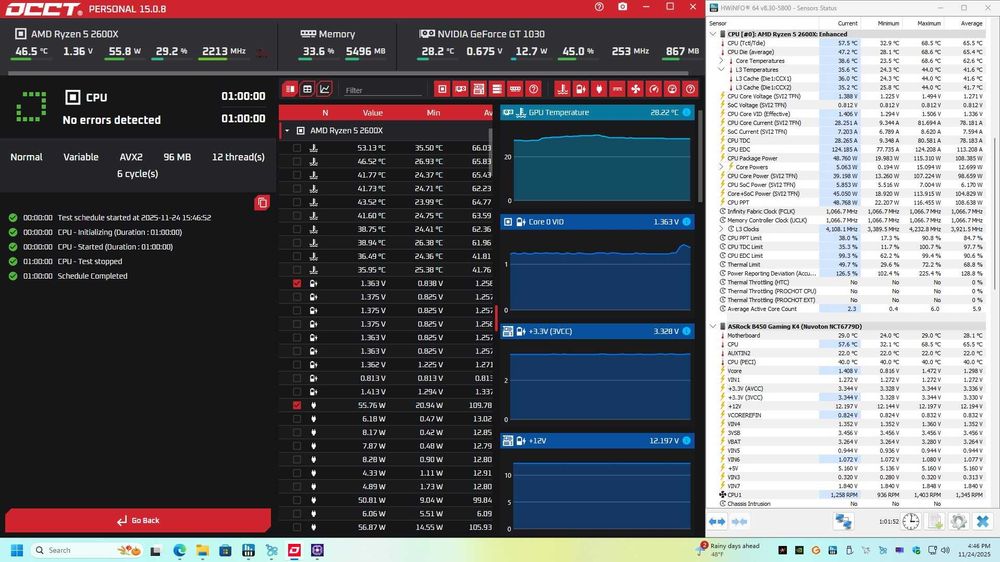Open HWiNFO remote network monitoring icon
The width and height of the screenshot is (1000, 562).
tap(844, 521)
